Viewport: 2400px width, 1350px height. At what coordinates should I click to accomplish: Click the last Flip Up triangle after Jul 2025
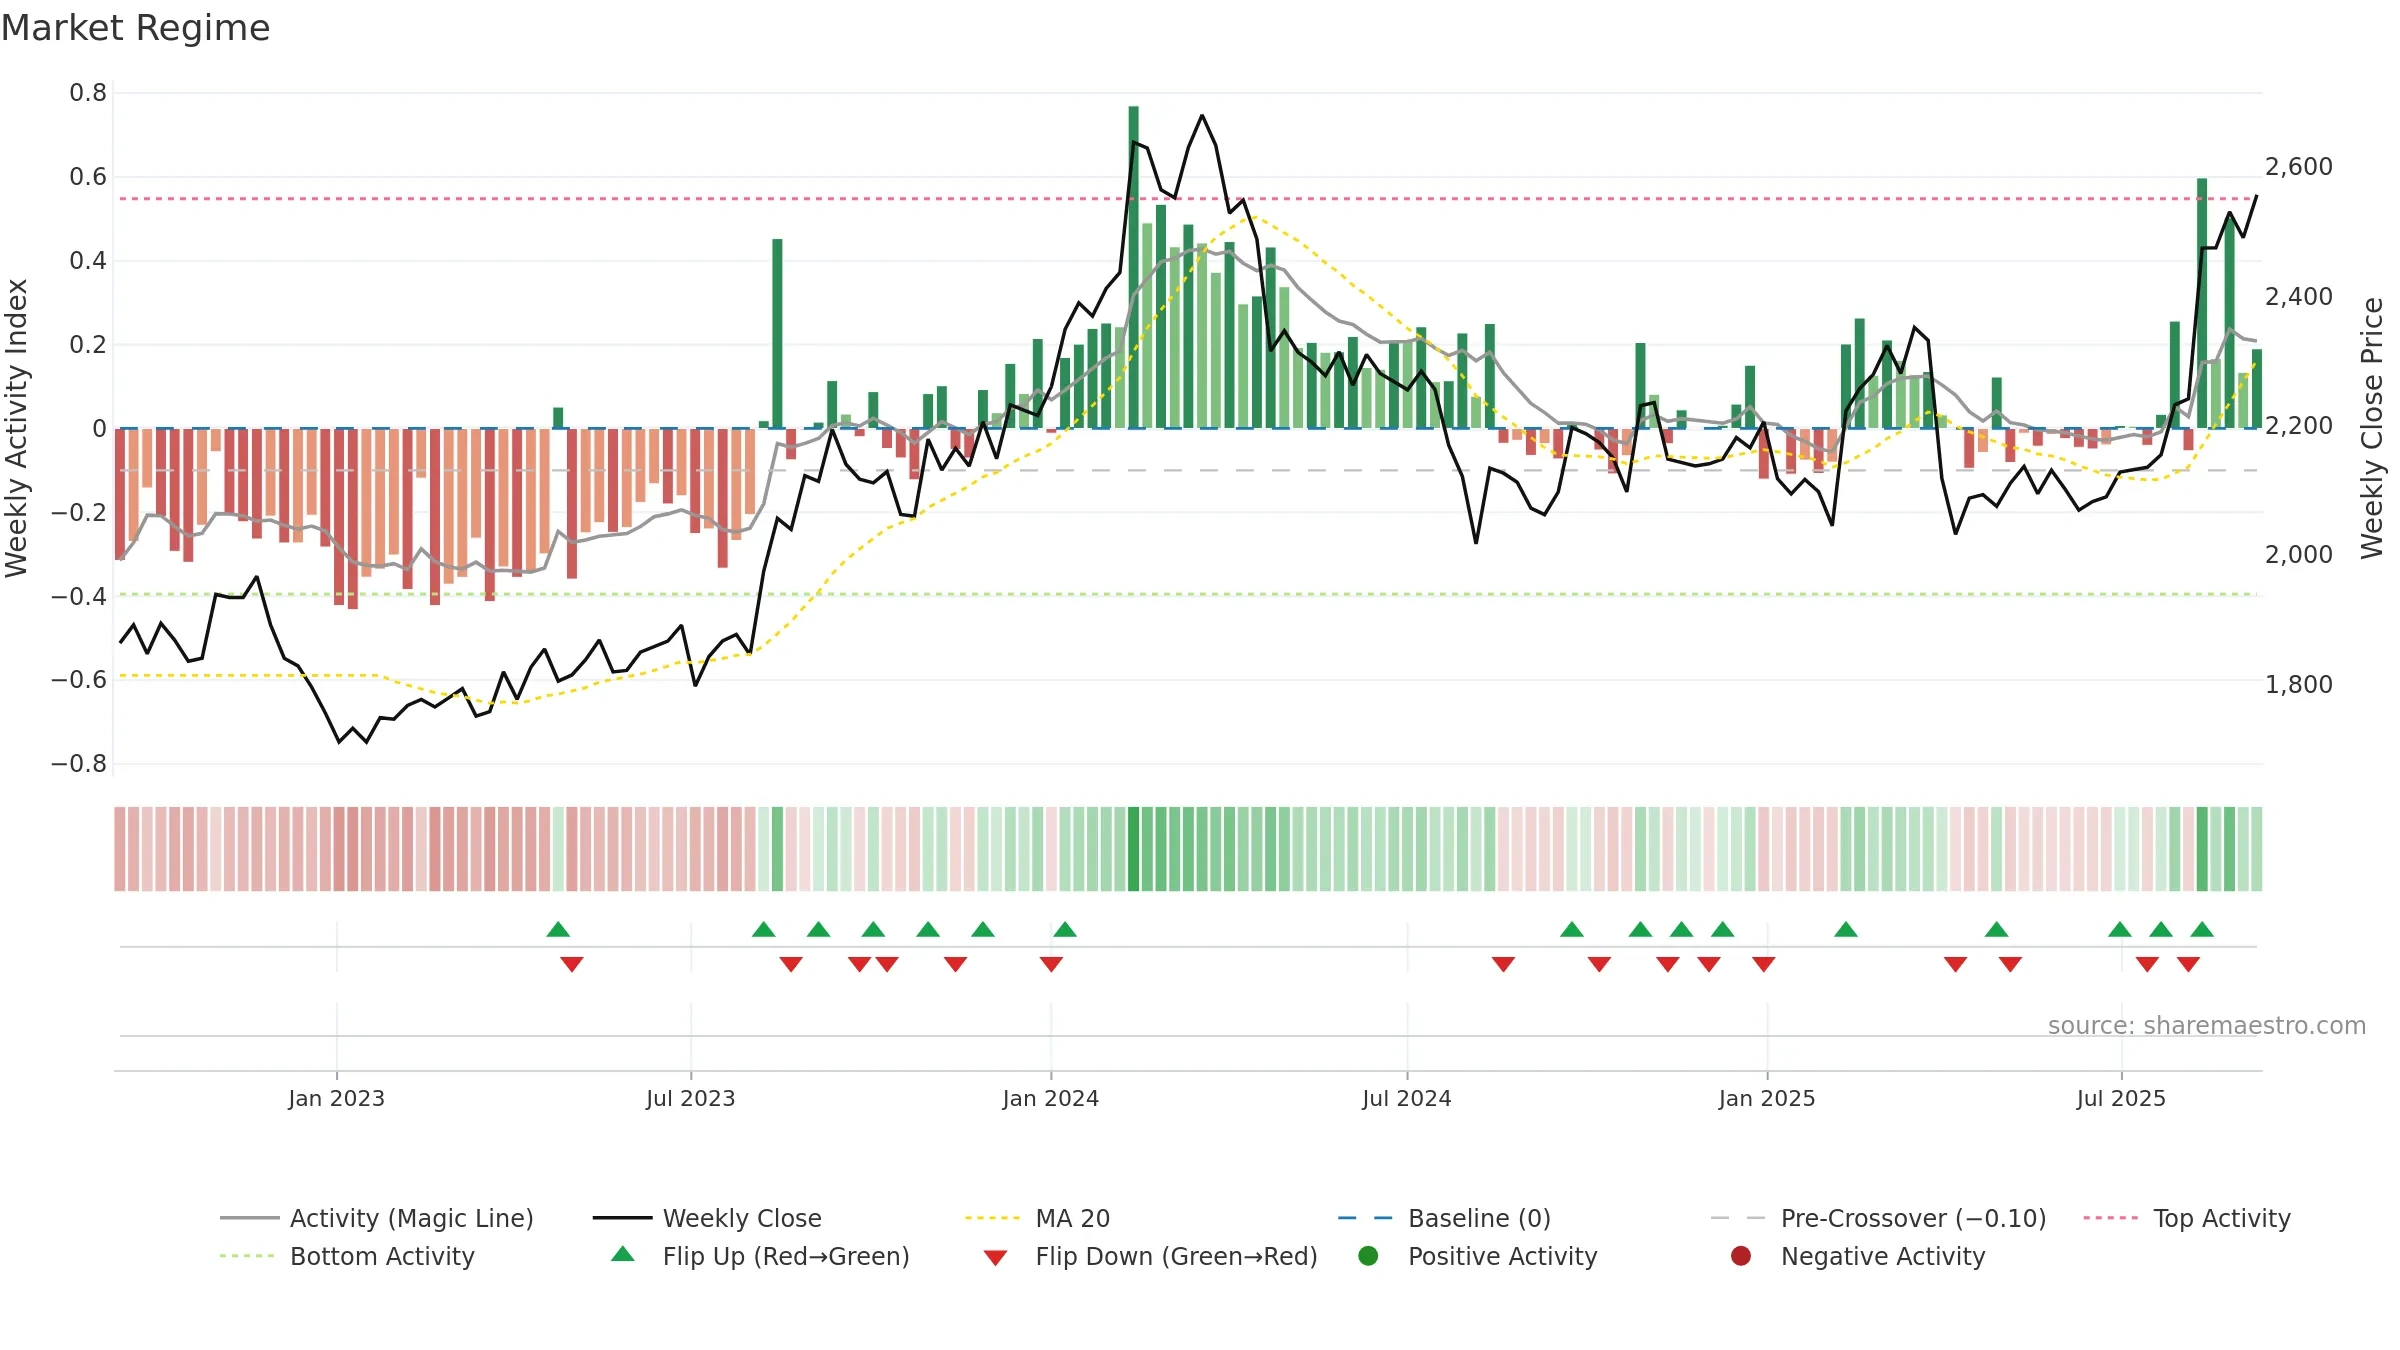[x=2202, y=930]
